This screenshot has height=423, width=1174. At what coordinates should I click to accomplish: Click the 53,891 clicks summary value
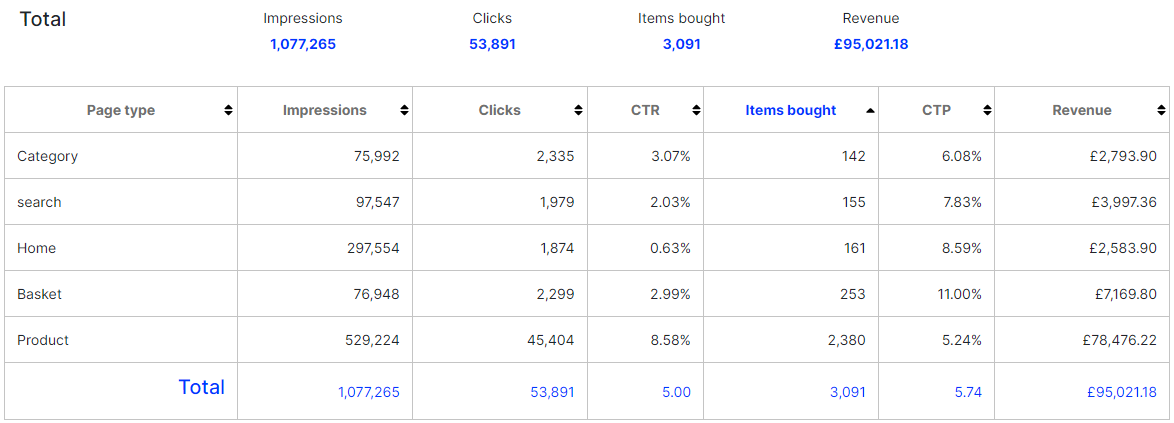click(492, 44)
